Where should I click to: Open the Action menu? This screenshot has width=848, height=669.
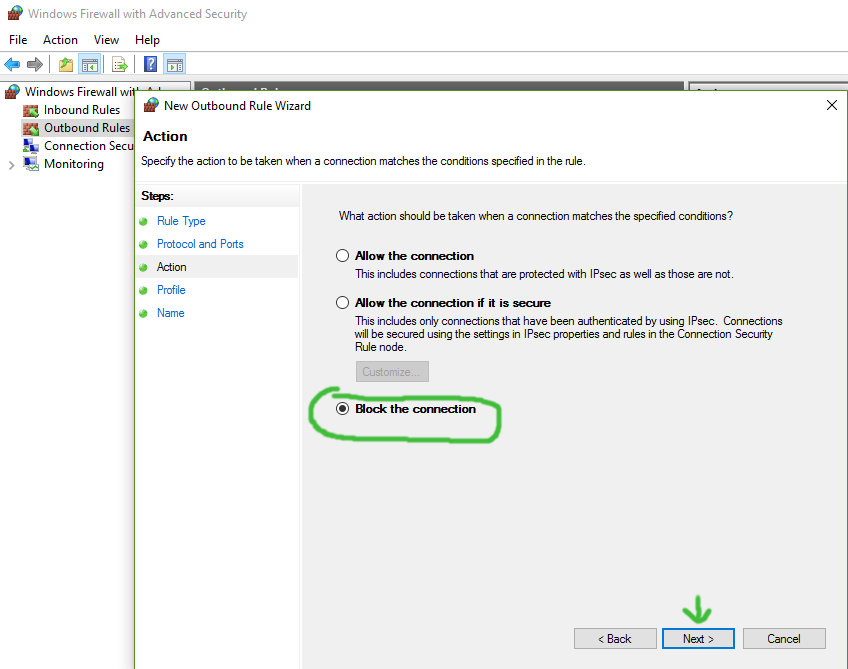coord(61,39)
